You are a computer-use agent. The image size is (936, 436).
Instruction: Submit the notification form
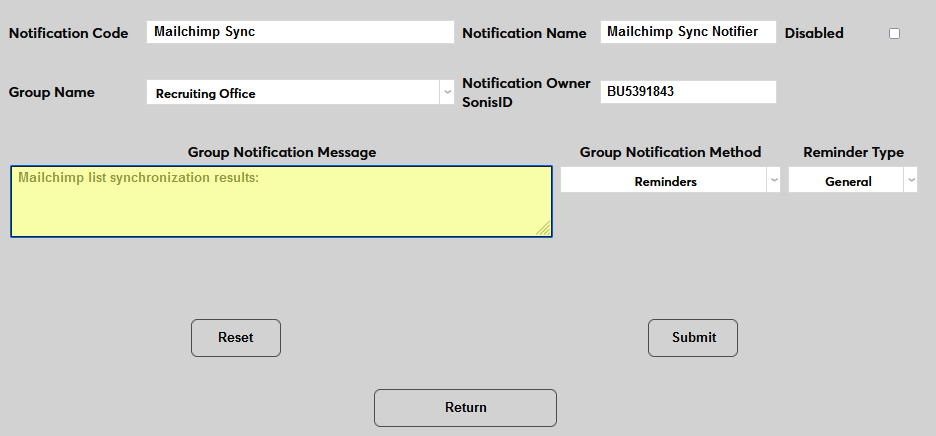click(x=693, y=338)
